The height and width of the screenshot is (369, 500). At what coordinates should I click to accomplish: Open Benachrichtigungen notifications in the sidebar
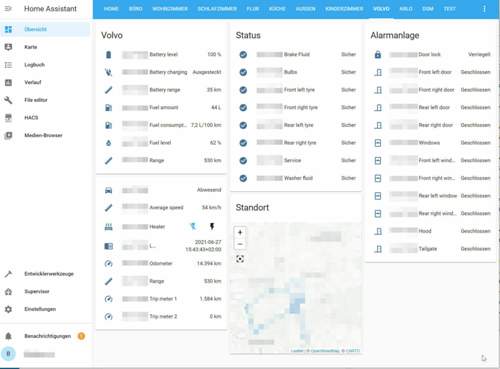tap(46, 336)
